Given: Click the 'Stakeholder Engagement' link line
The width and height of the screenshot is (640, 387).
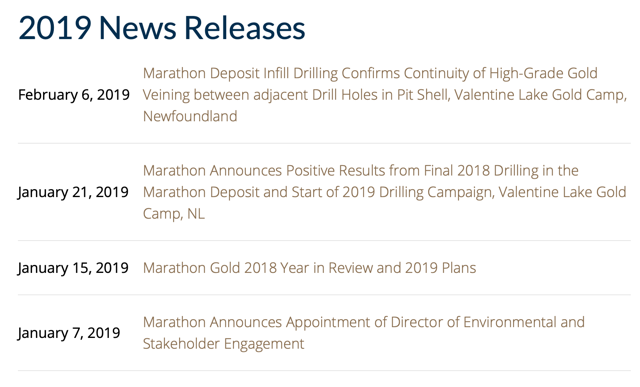Looking at the screenshot, I should pos(223,344).
